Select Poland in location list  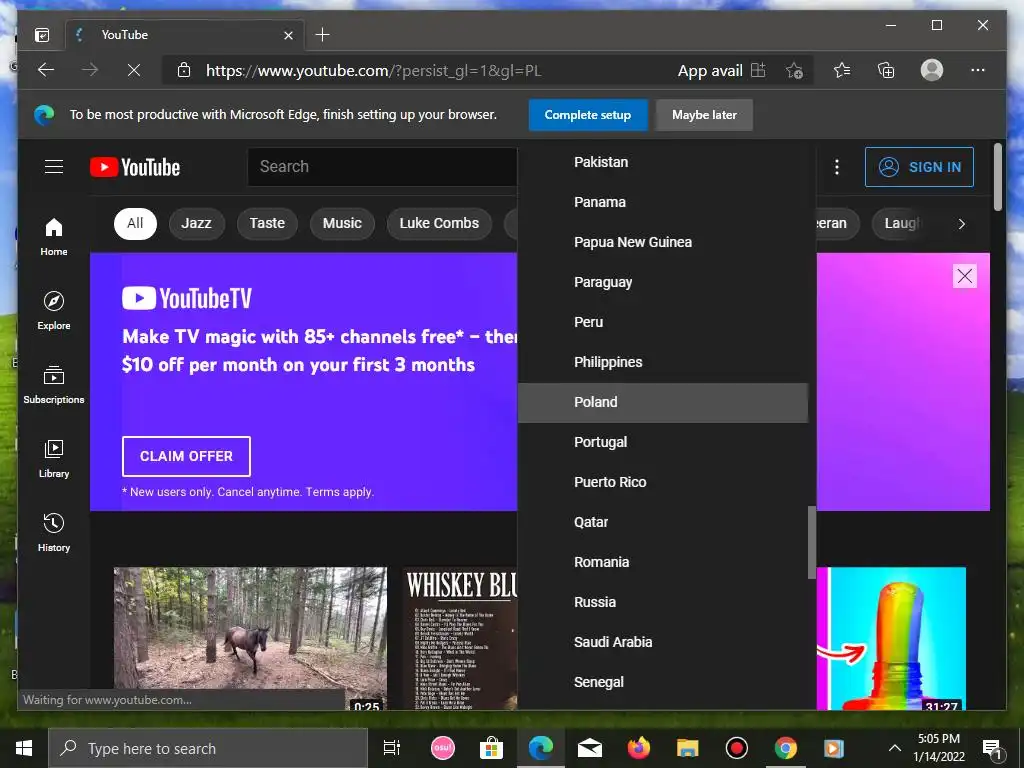(663, 402)
